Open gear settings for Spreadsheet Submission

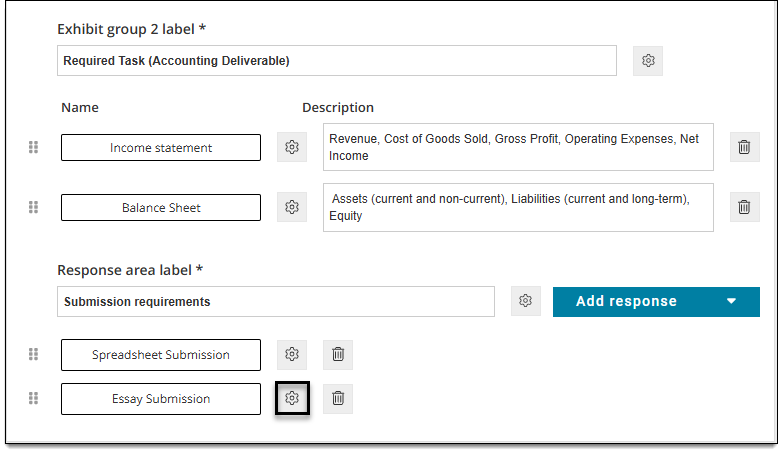point(292,355)
